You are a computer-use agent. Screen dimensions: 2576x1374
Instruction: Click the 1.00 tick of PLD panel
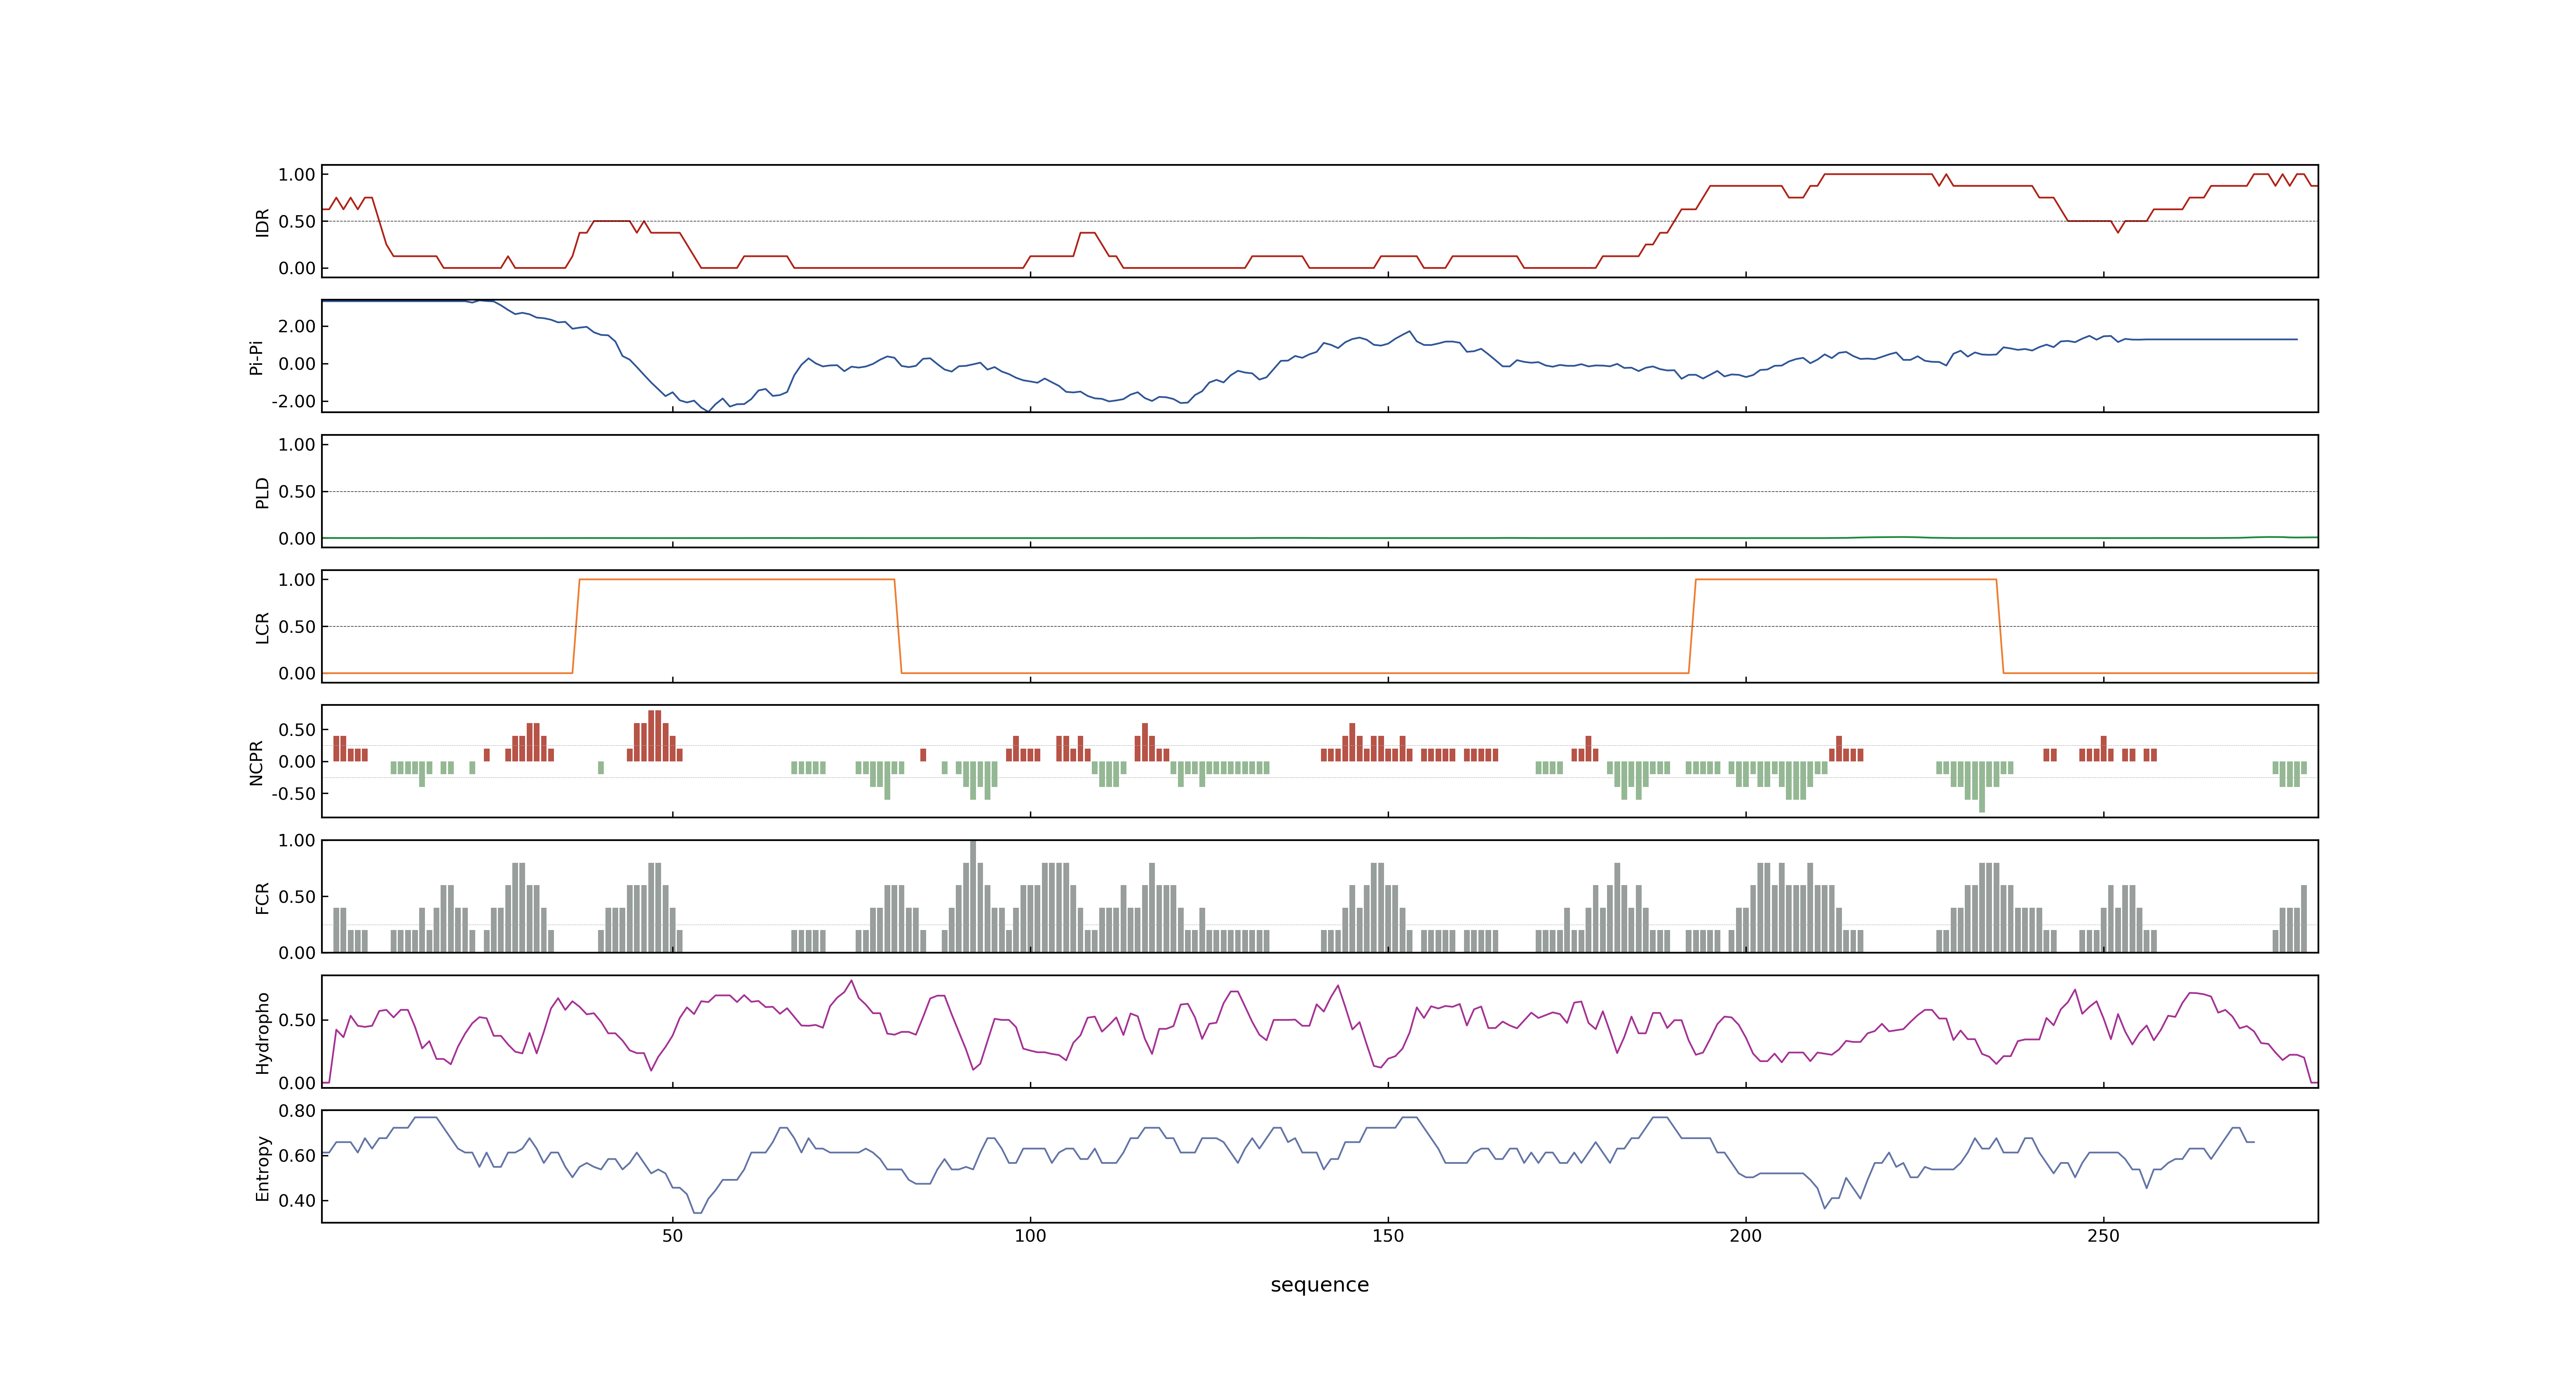pyautogui.click(x=297, y=445)
